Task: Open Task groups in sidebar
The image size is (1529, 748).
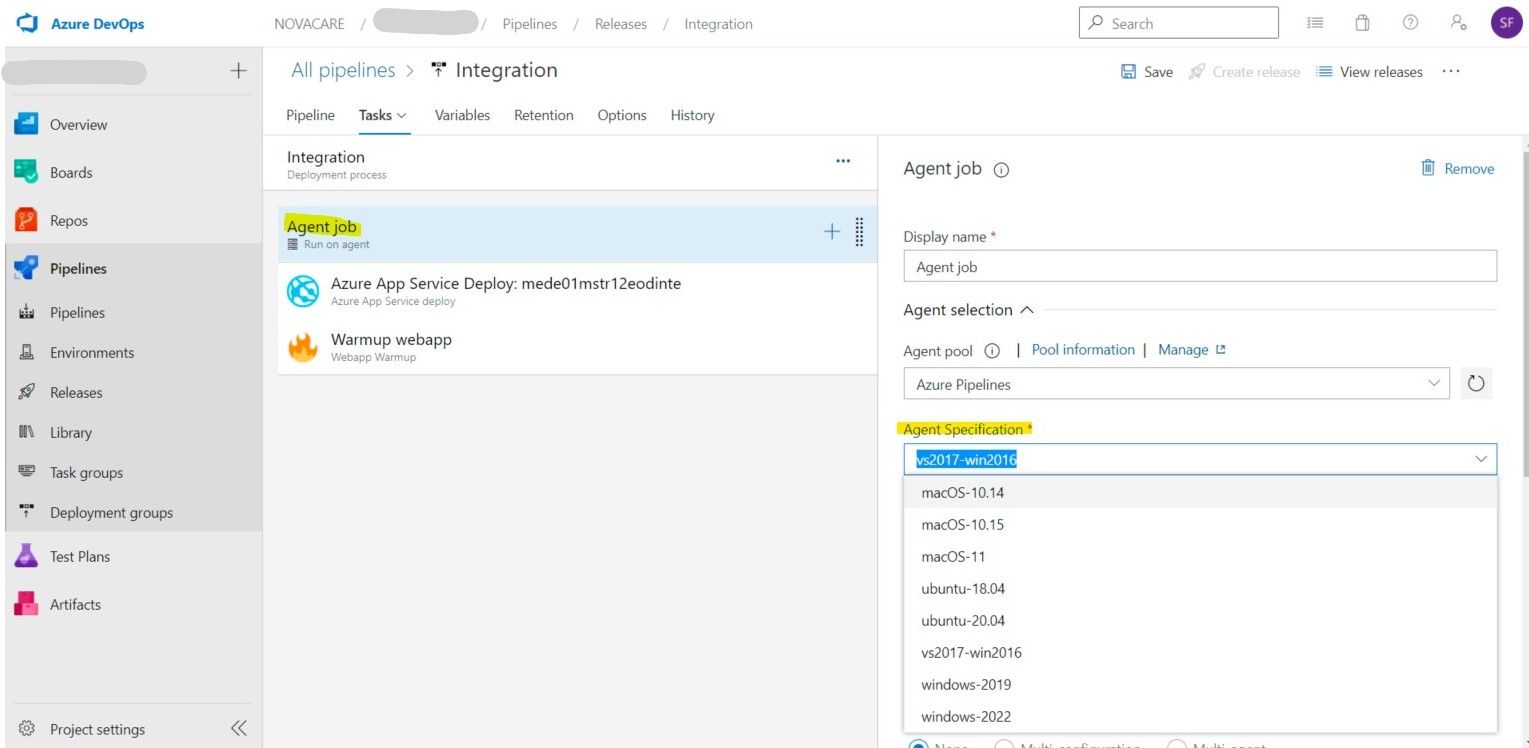Action: [x=86, y=472]
